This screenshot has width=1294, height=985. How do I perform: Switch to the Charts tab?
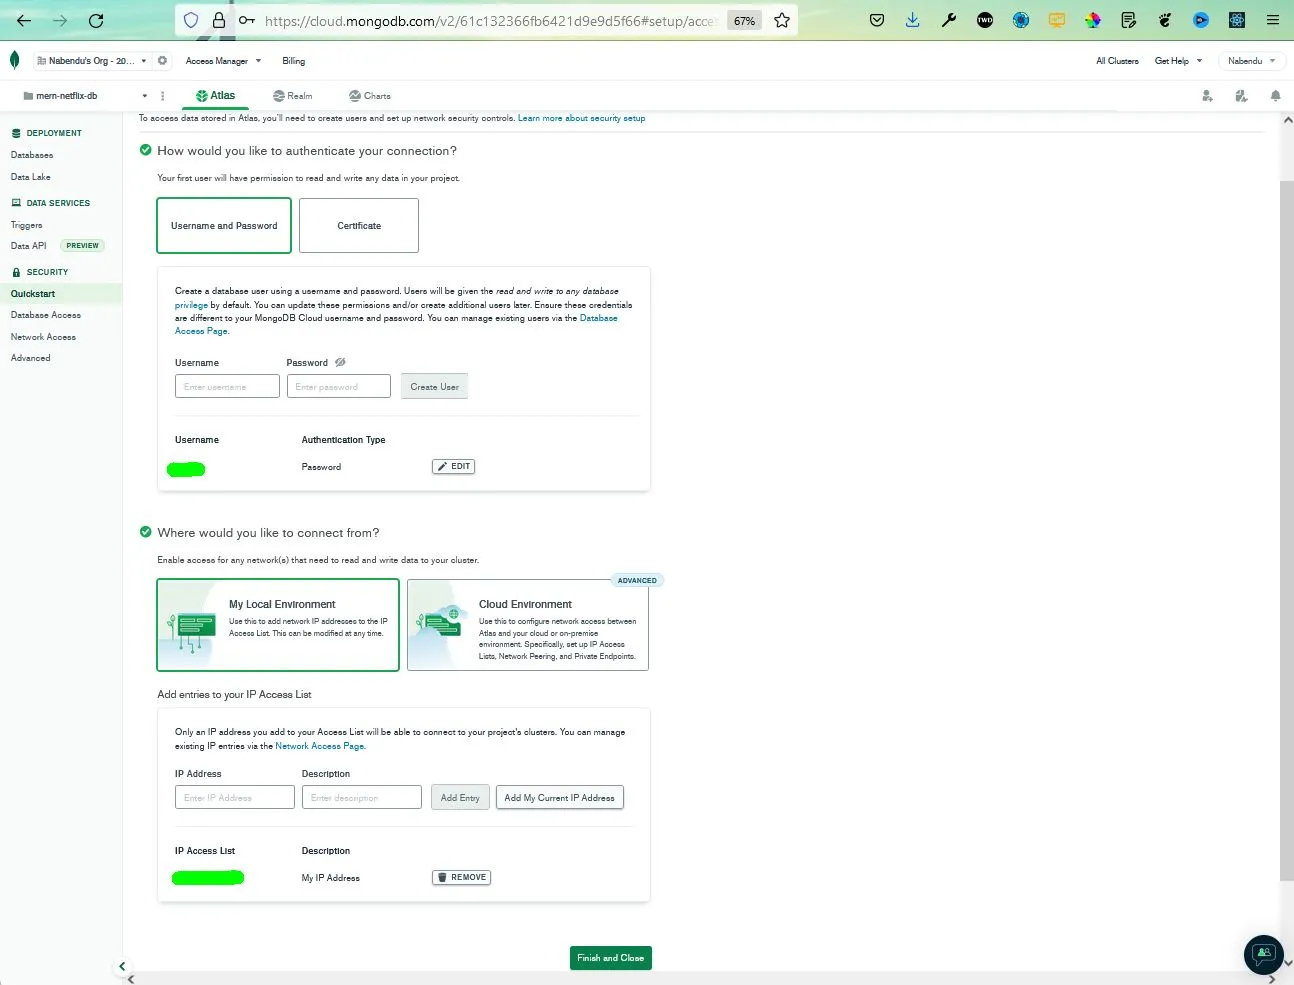(x=370, y=96)
